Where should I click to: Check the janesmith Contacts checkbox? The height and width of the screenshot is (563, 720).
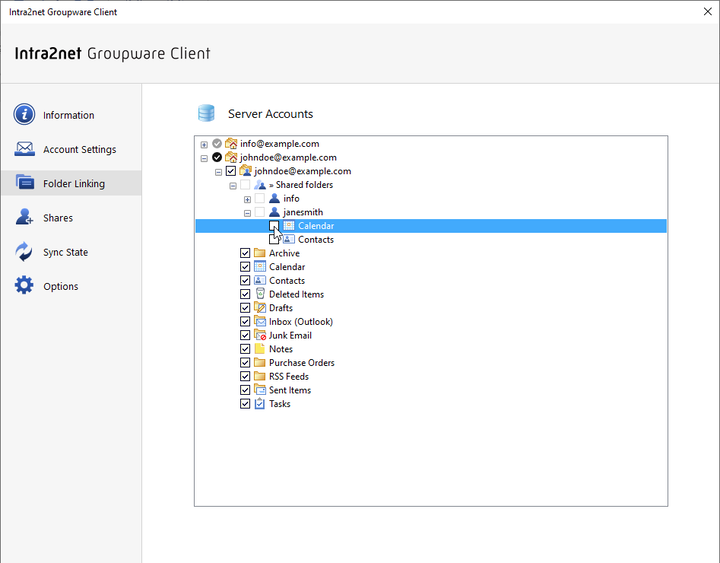tap(274, 239)
